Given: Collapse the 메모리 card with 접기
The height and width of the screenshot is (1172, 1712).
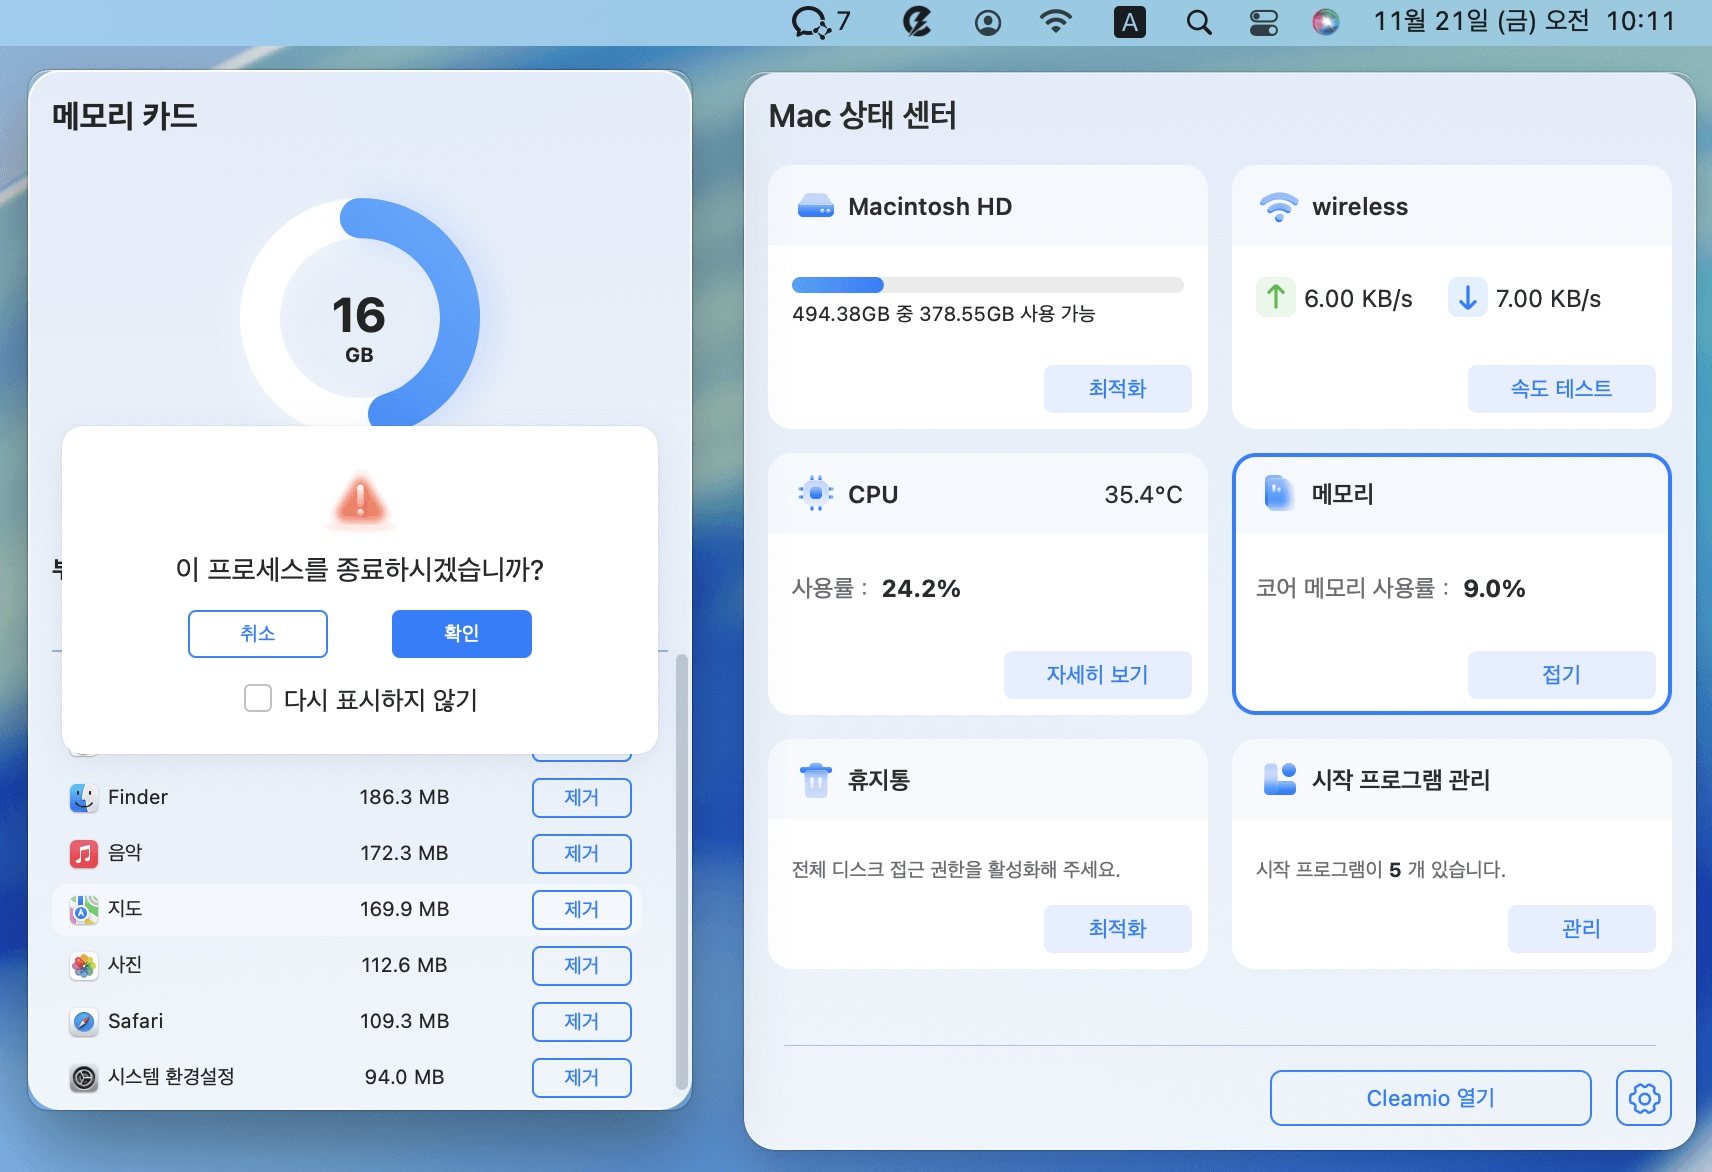Looking at the screenshot, I should 1560,674.
